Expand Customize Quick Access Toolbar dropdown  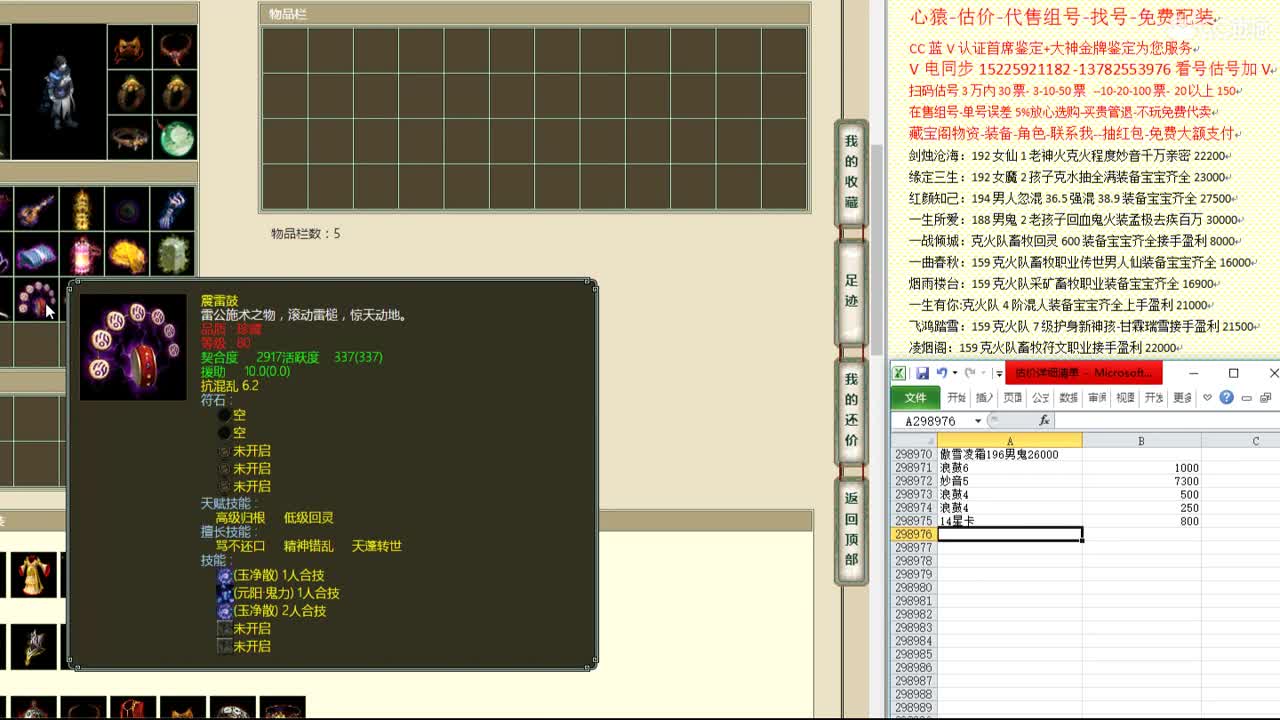pos(998,373)
